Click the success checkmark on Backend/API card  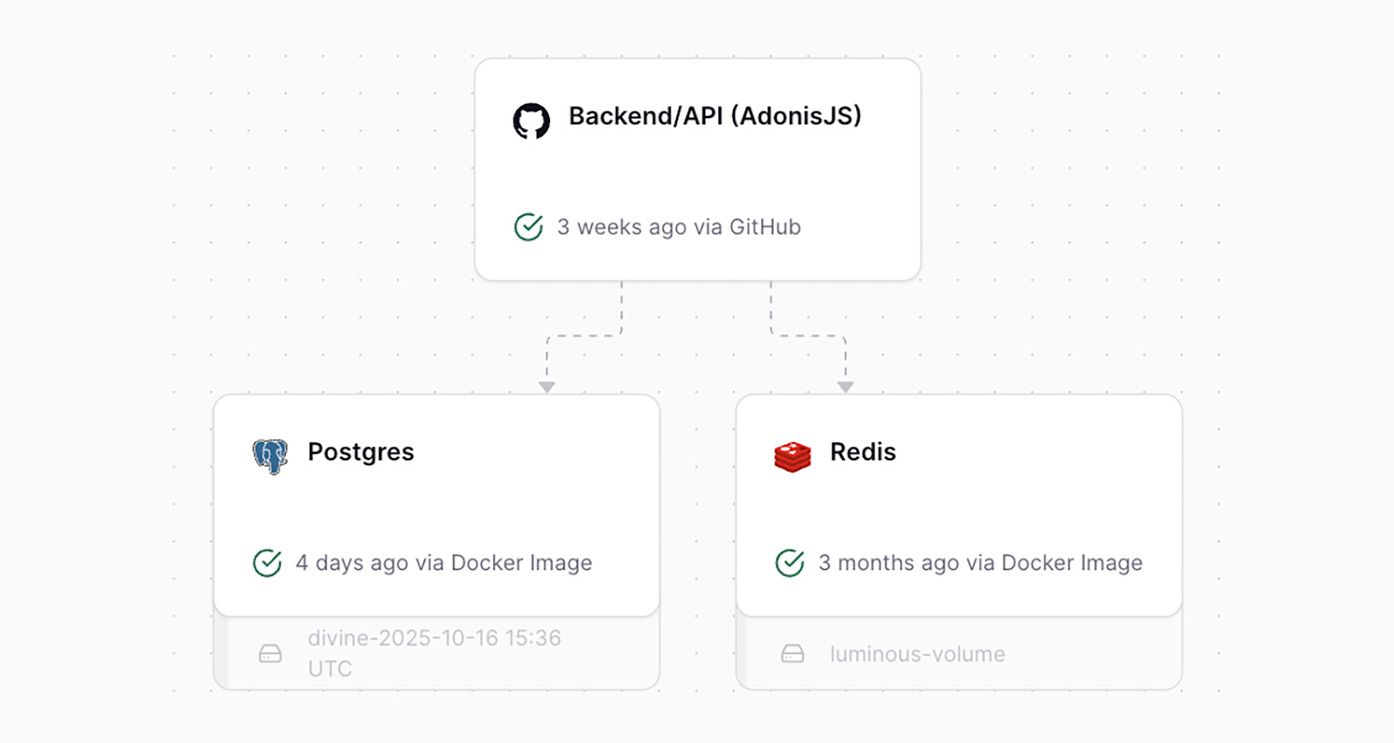pos(528,227)
